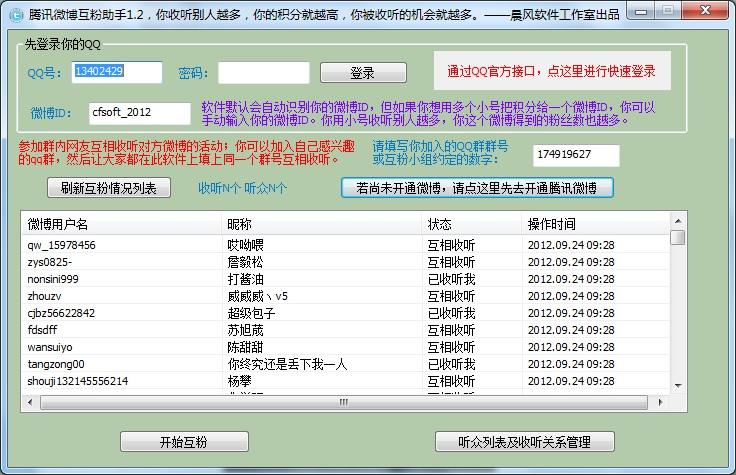Click 开始互粉 button

coord(184,442)
